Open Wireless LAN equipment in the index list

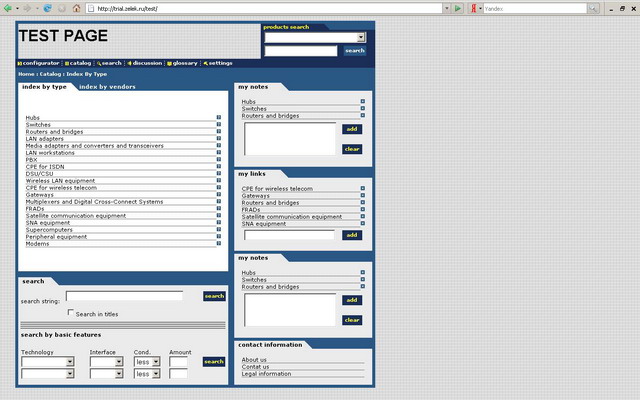tap(60, 180)
